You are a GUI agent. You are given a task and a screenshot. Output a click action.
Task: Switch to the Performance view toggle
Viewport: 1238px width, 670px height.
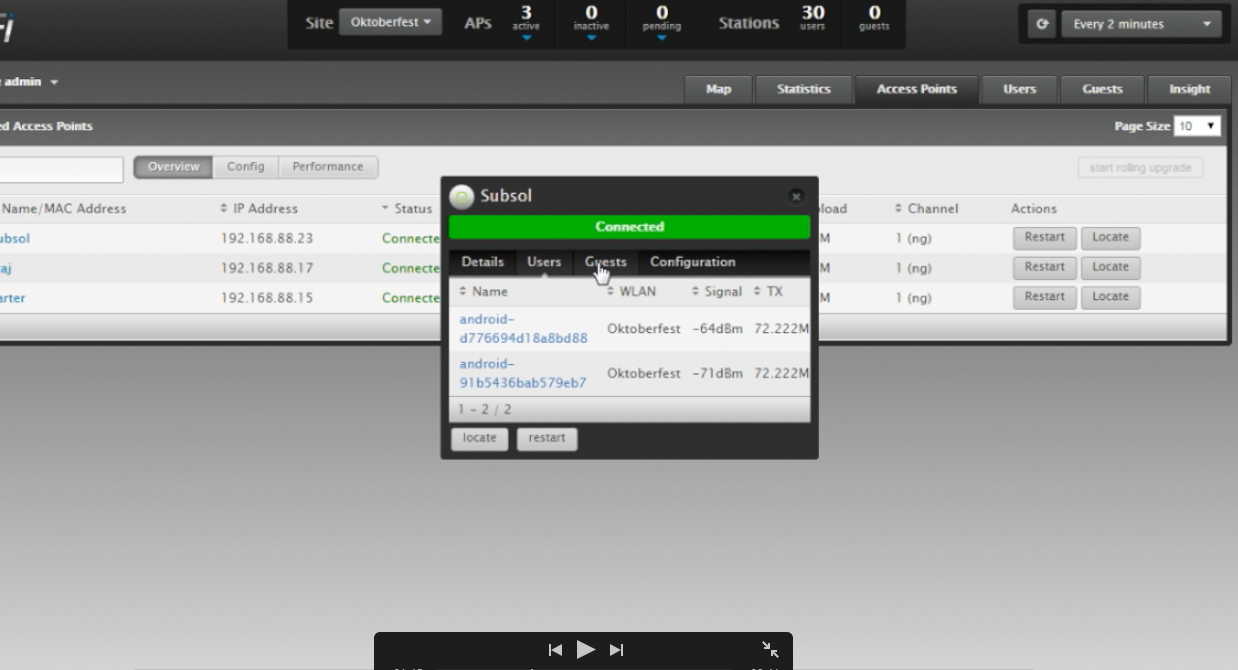click(x=328, y=167)
